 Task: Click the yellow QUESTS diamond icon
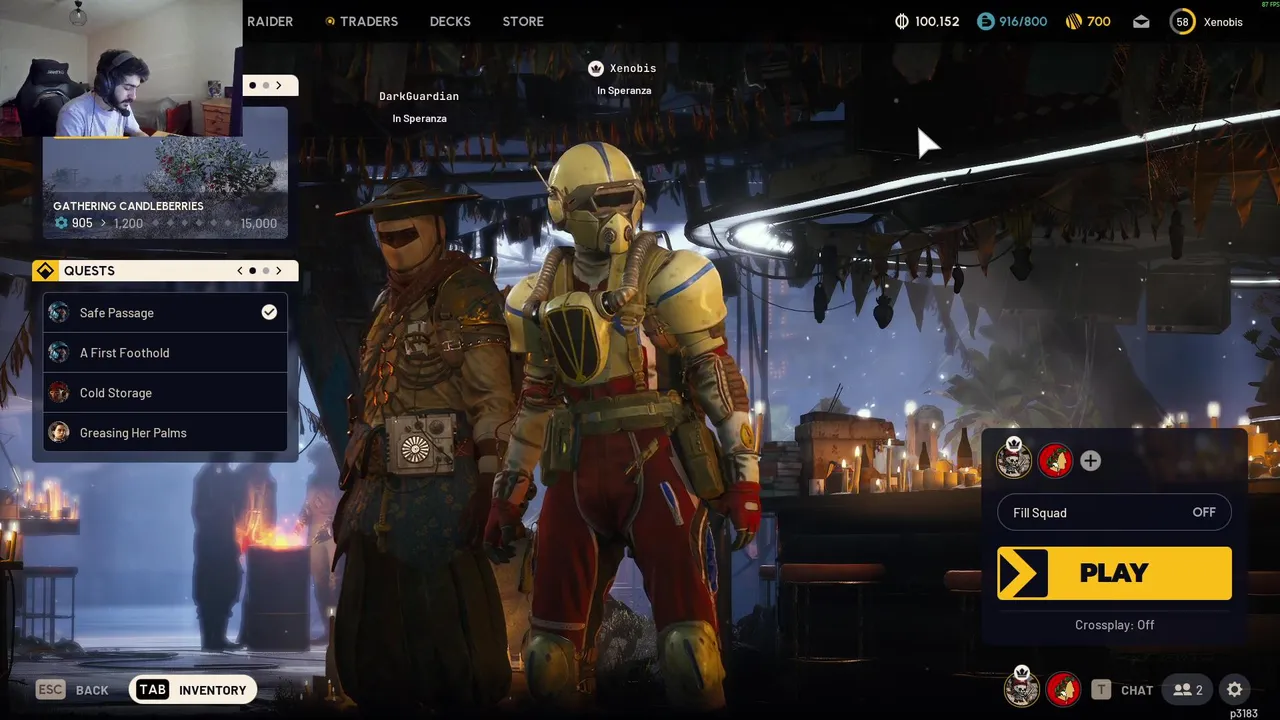click(45, 271)
